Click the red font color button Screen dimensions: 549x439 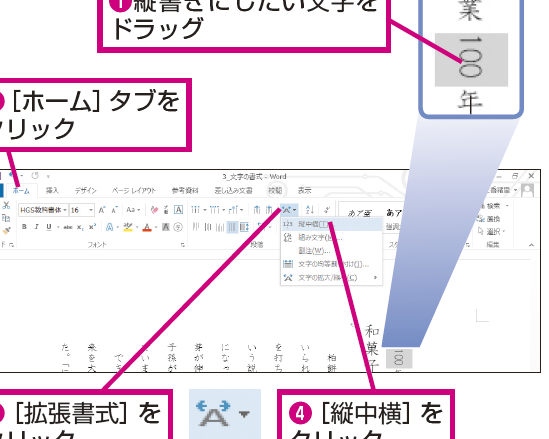pos(147,227)
